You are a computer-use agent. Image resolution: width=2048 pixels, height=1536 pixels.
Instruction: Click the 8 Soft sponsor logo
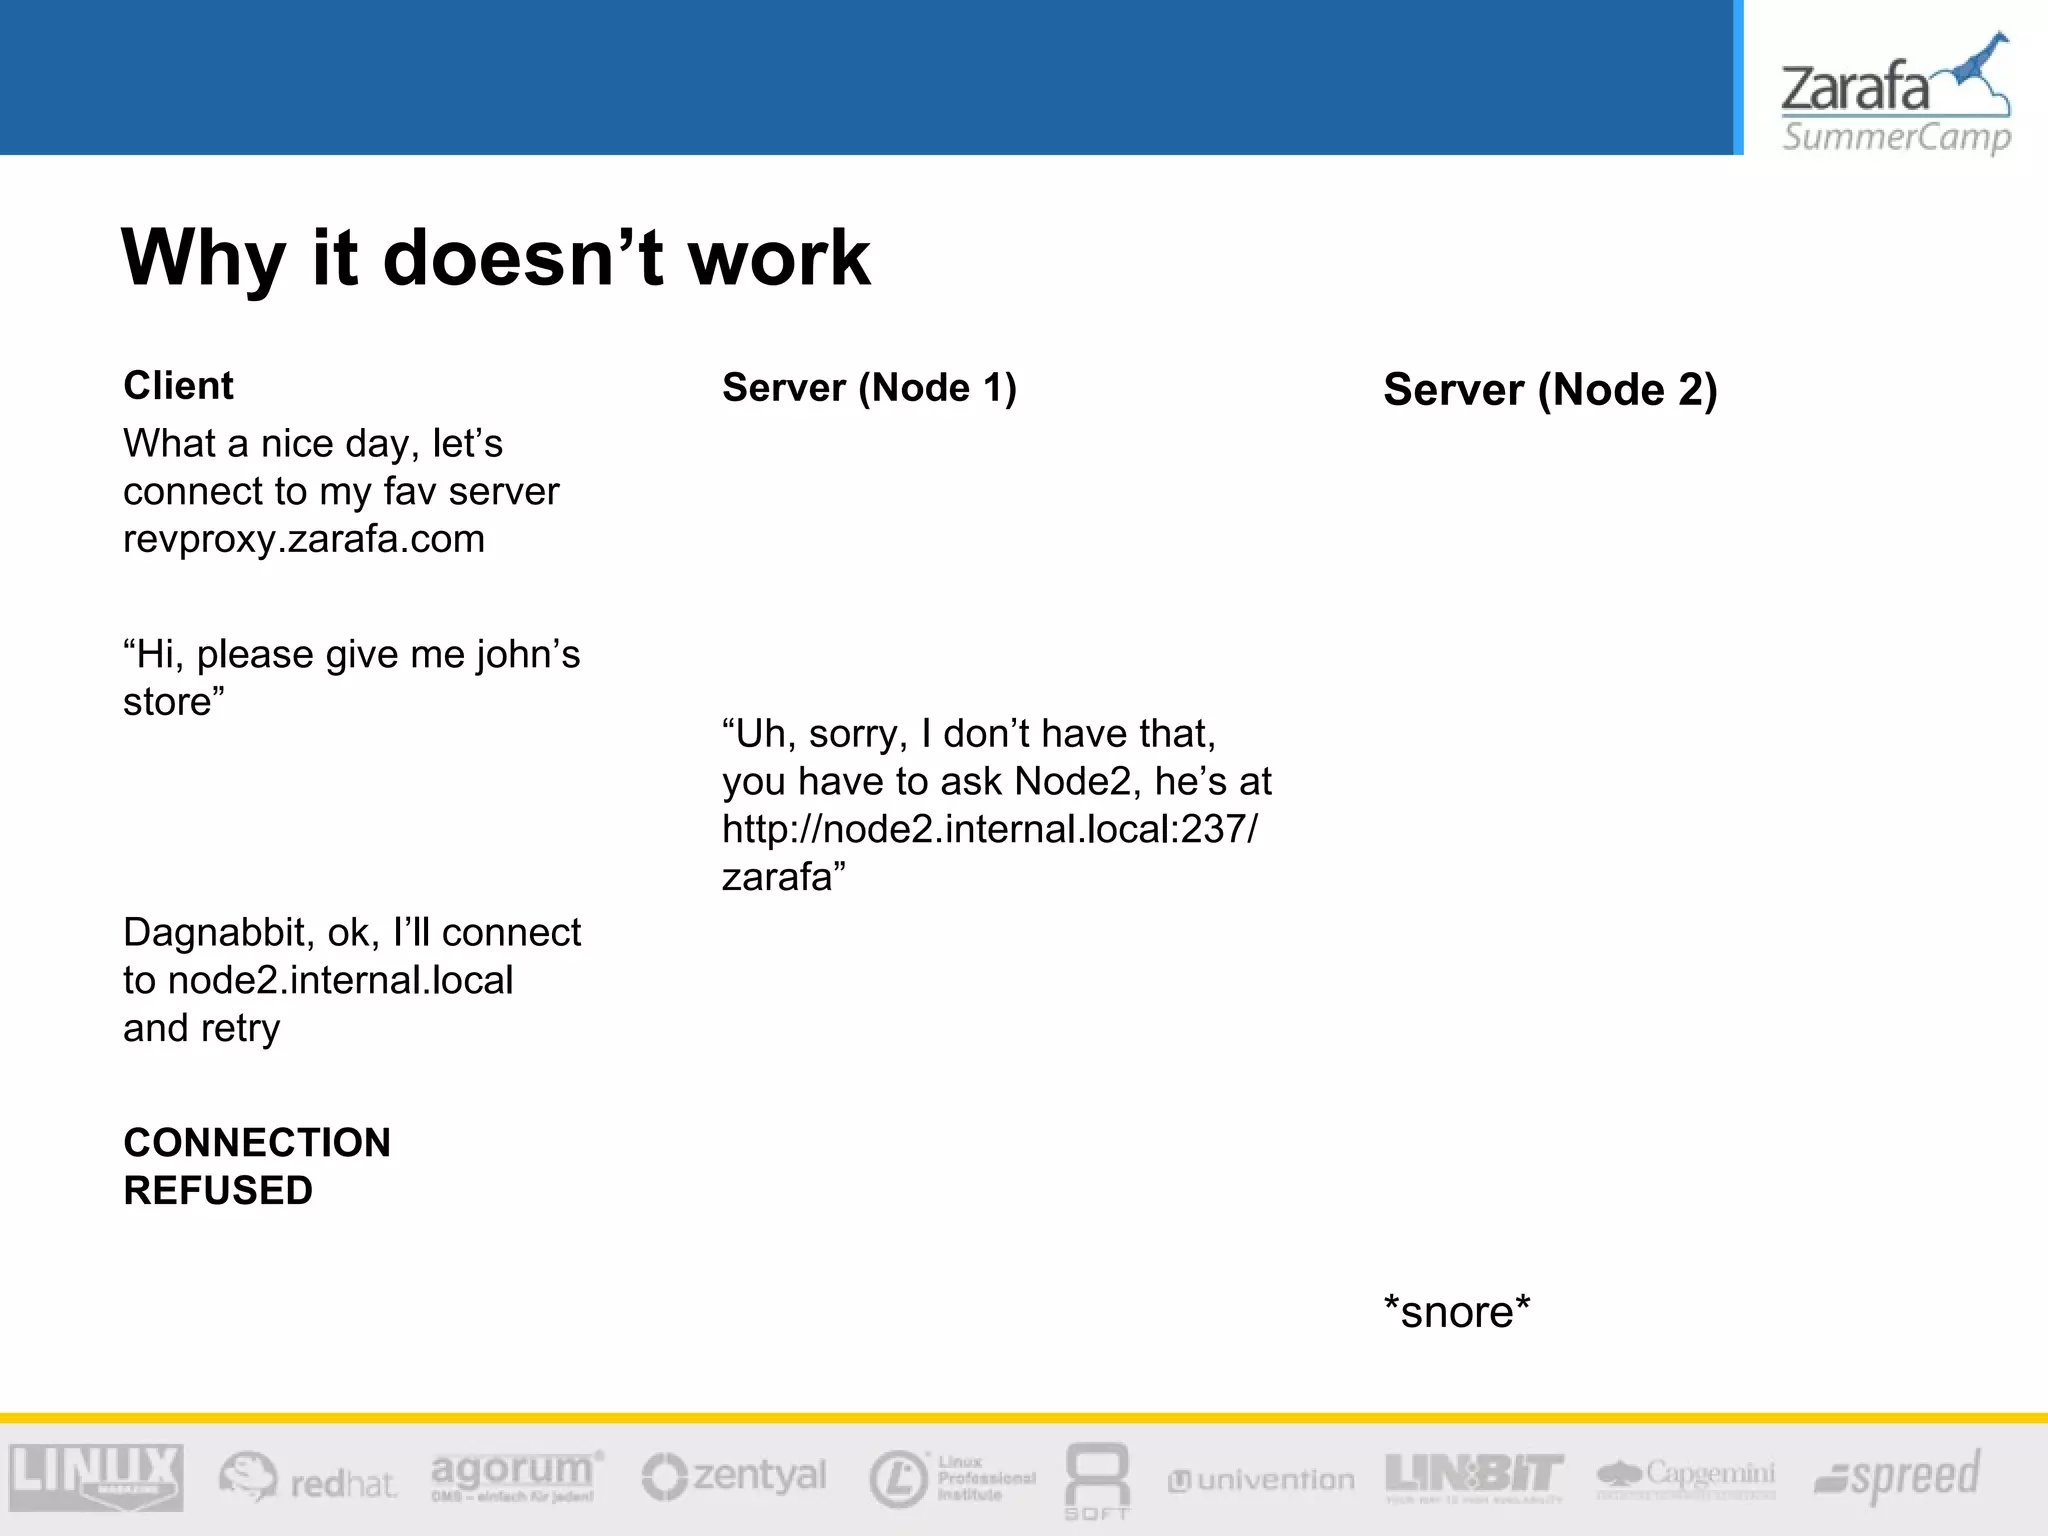tap(1097, 1481)
